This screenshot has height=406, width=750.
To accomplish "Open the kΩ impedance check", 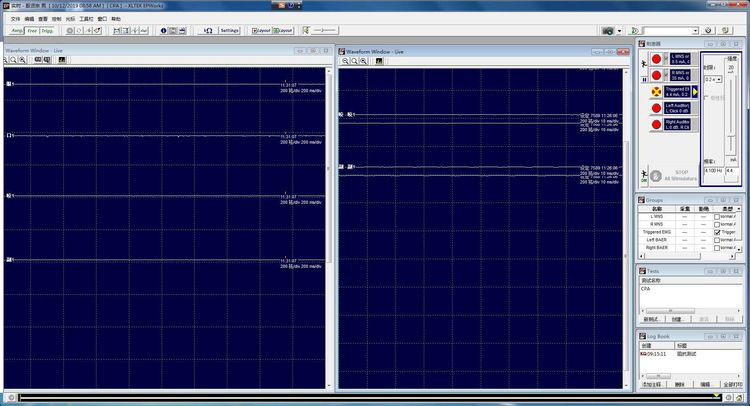I will click(208, 30).
